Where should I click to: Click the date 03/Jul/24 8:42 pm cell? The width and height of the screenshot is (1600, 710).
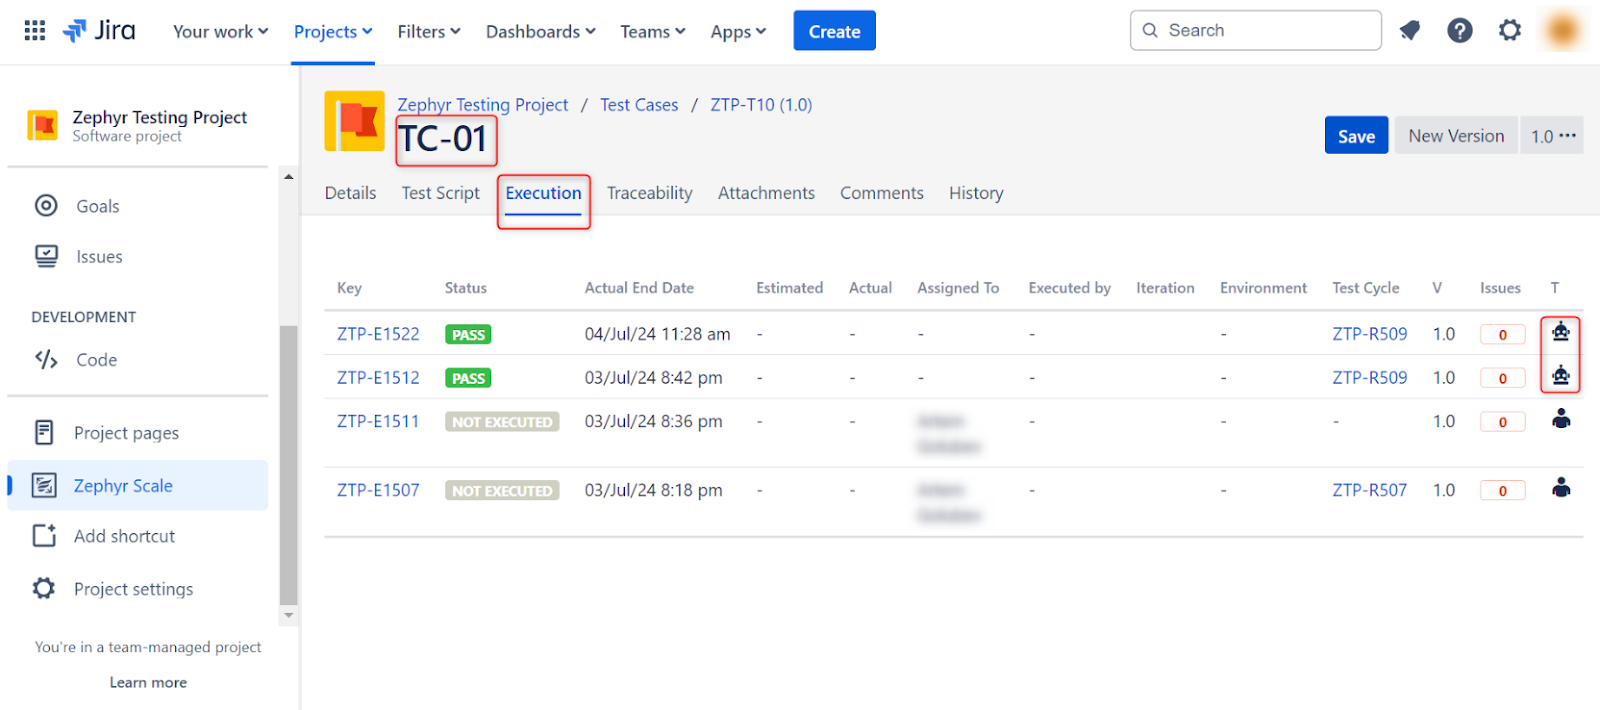pos(653,378)
